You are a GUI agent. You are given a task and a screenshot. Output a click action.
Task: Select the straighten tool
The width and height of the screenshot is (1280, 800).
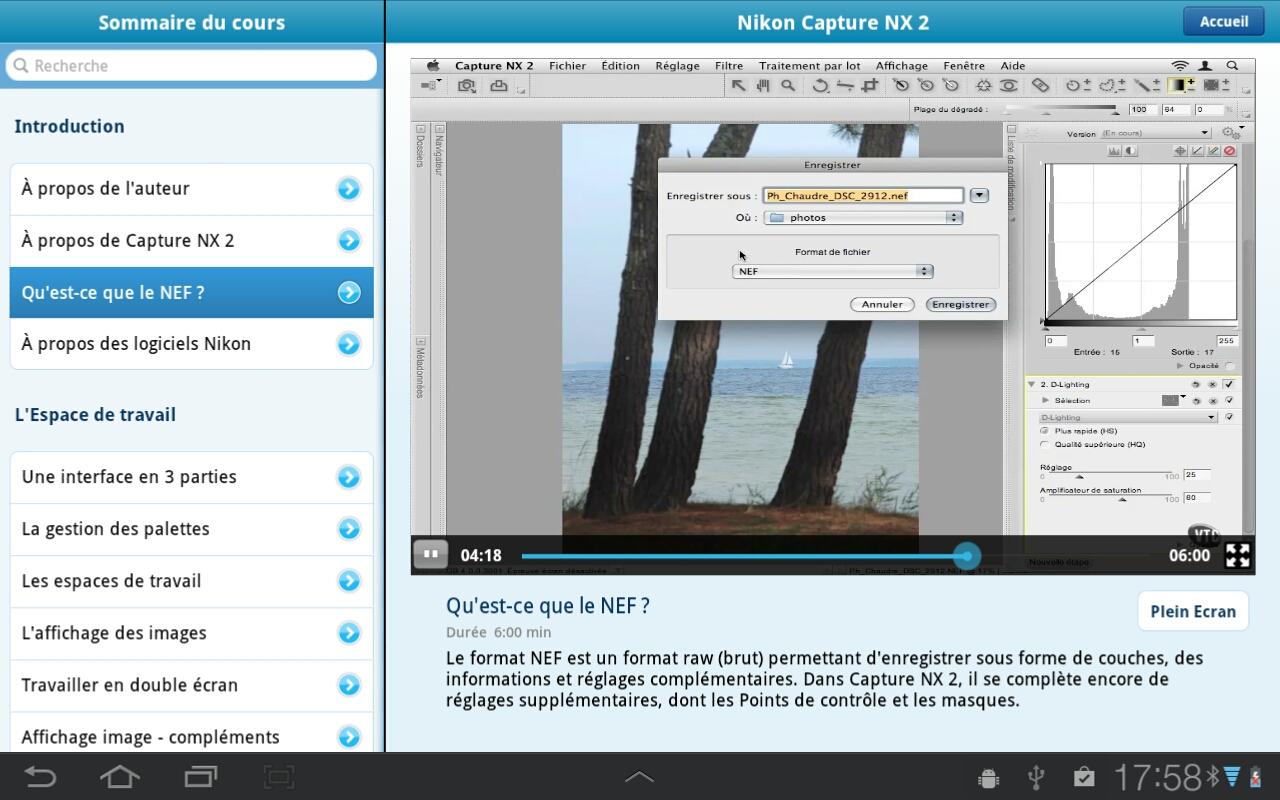845,86
